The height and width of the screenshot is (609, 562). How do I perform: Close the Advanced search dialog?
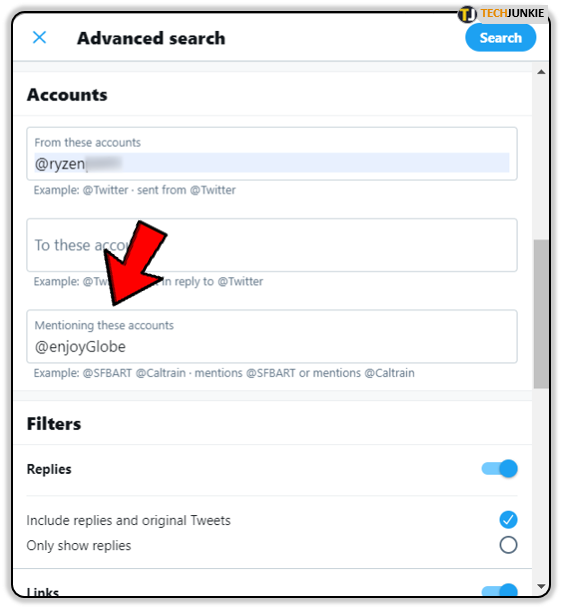click(x=39, y=38)
